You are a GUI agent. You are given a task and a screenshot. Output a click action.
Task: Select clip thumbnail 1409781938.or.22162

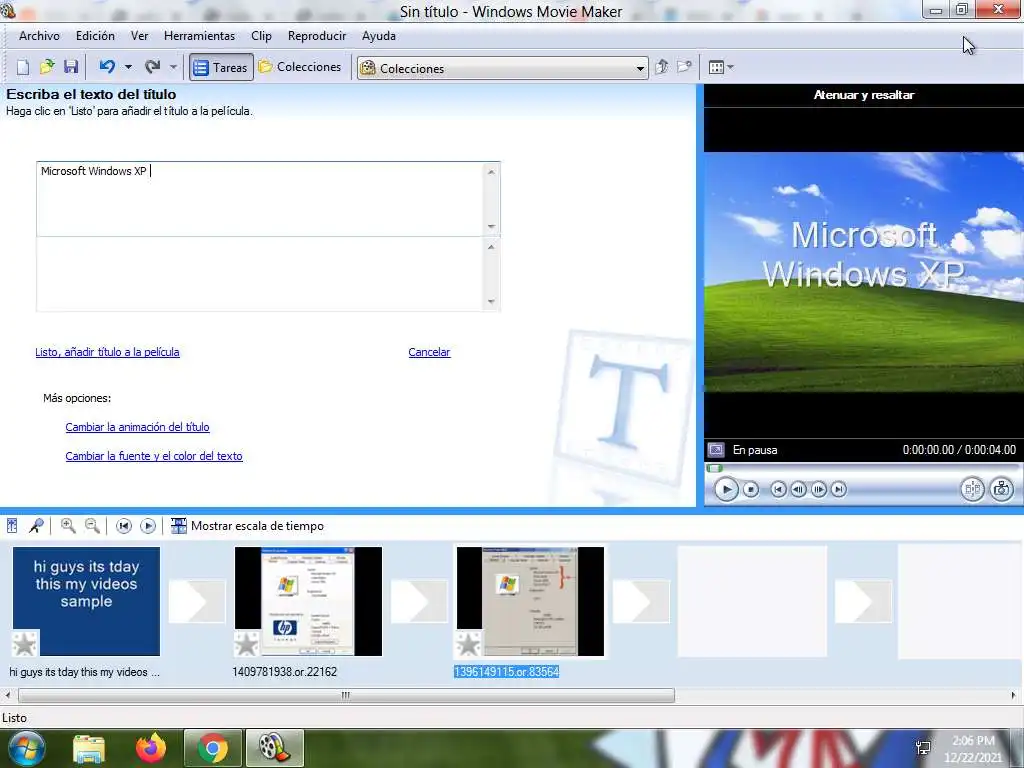308,601
